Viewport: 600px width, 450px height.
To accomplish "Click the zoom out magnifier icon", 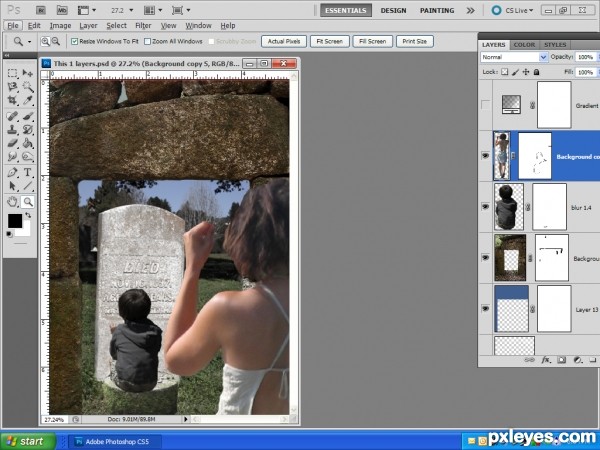I will 56,41.
